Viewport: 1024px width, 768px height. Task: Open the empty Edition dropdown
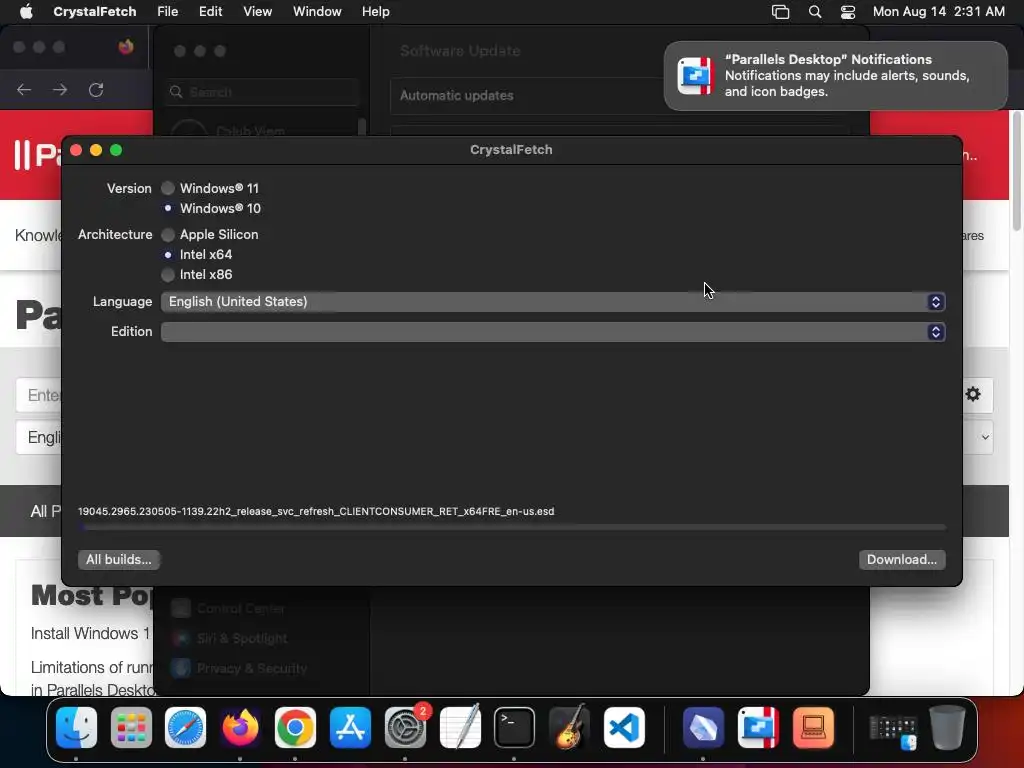(x=553, y=332)
